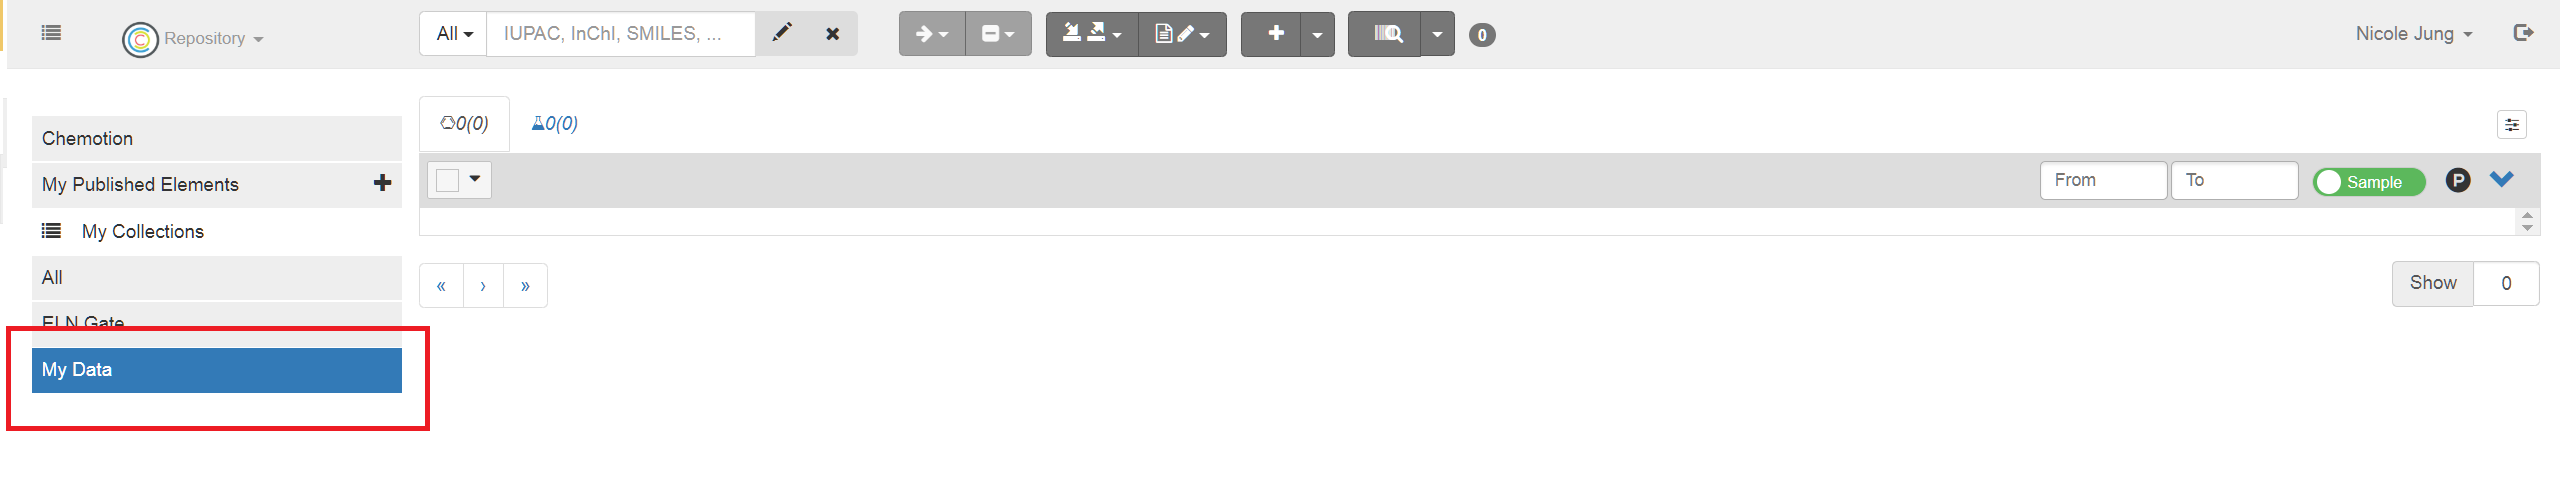Open the list layout settings sliders icon
2560x502 pixels.
(x=2511, y=124)
